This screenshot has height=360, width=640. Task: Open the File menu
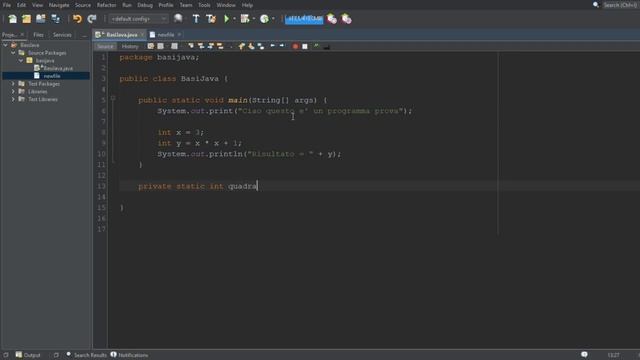7,5
